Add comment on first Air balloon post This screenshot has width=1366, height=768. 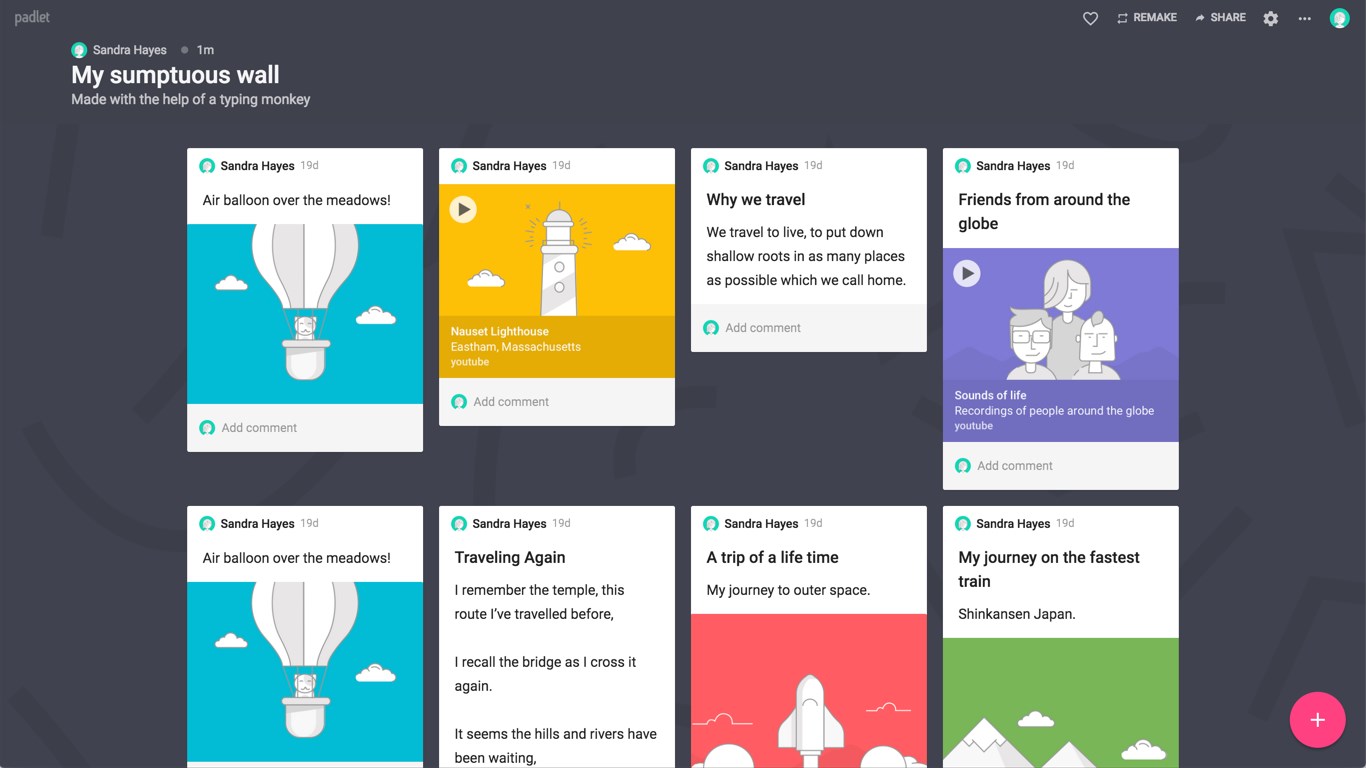259,428
